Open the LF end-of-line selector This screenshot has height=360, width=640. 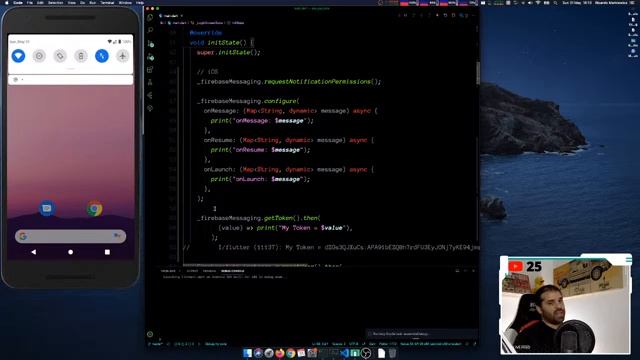coord(363,344)
